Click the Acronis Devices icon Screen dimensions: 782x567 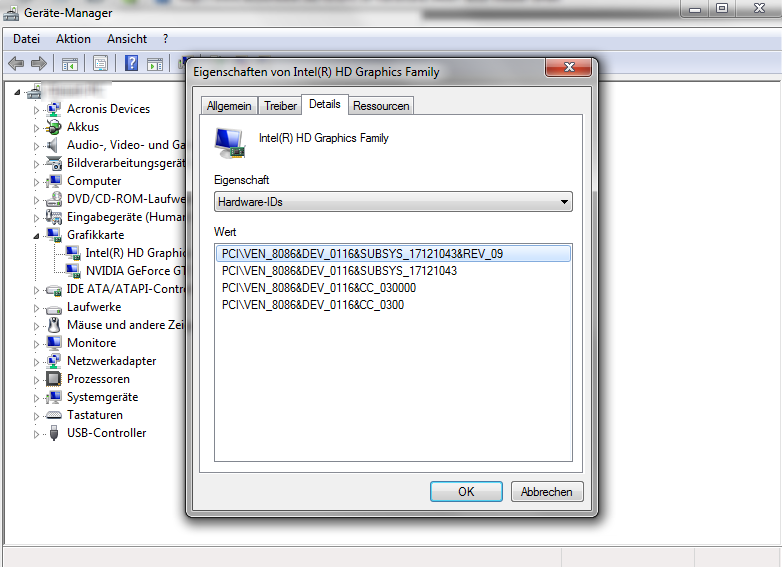point(54,109)
